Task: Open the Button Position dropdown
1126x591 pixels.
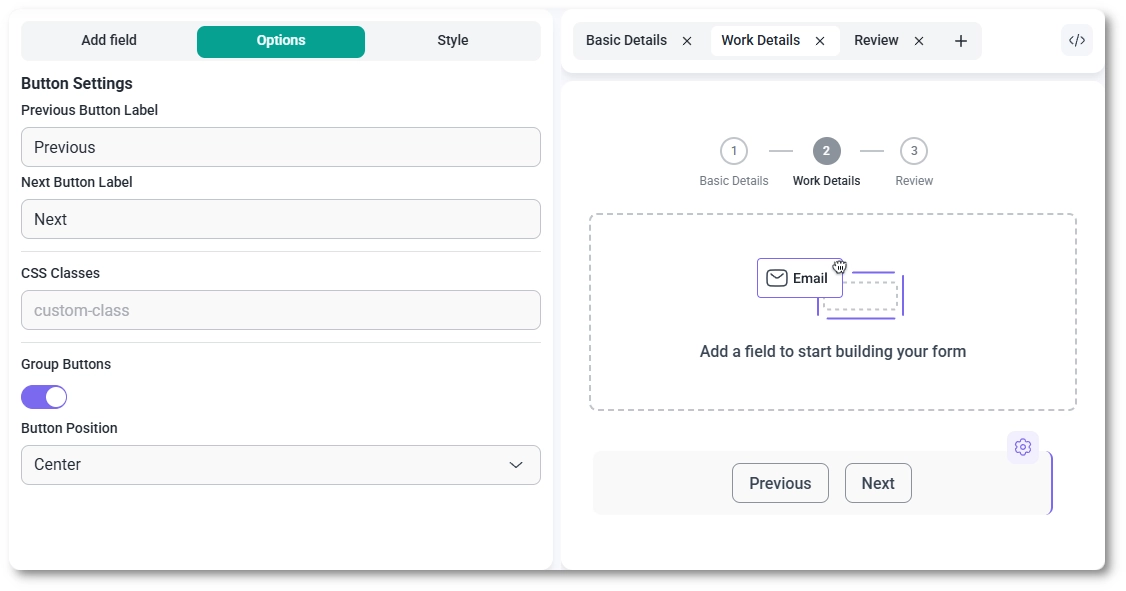Action: [x=281, y=465]
